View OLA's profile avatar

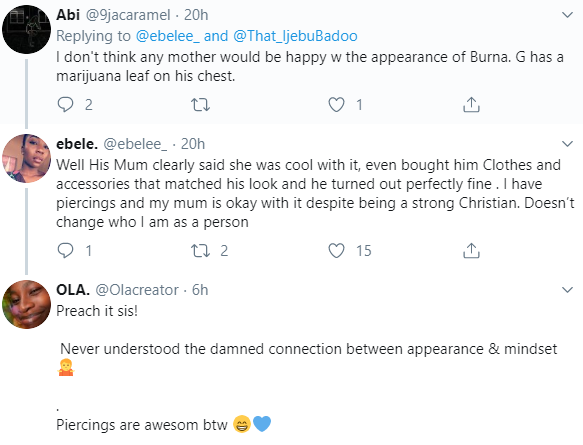click(26, 304)
